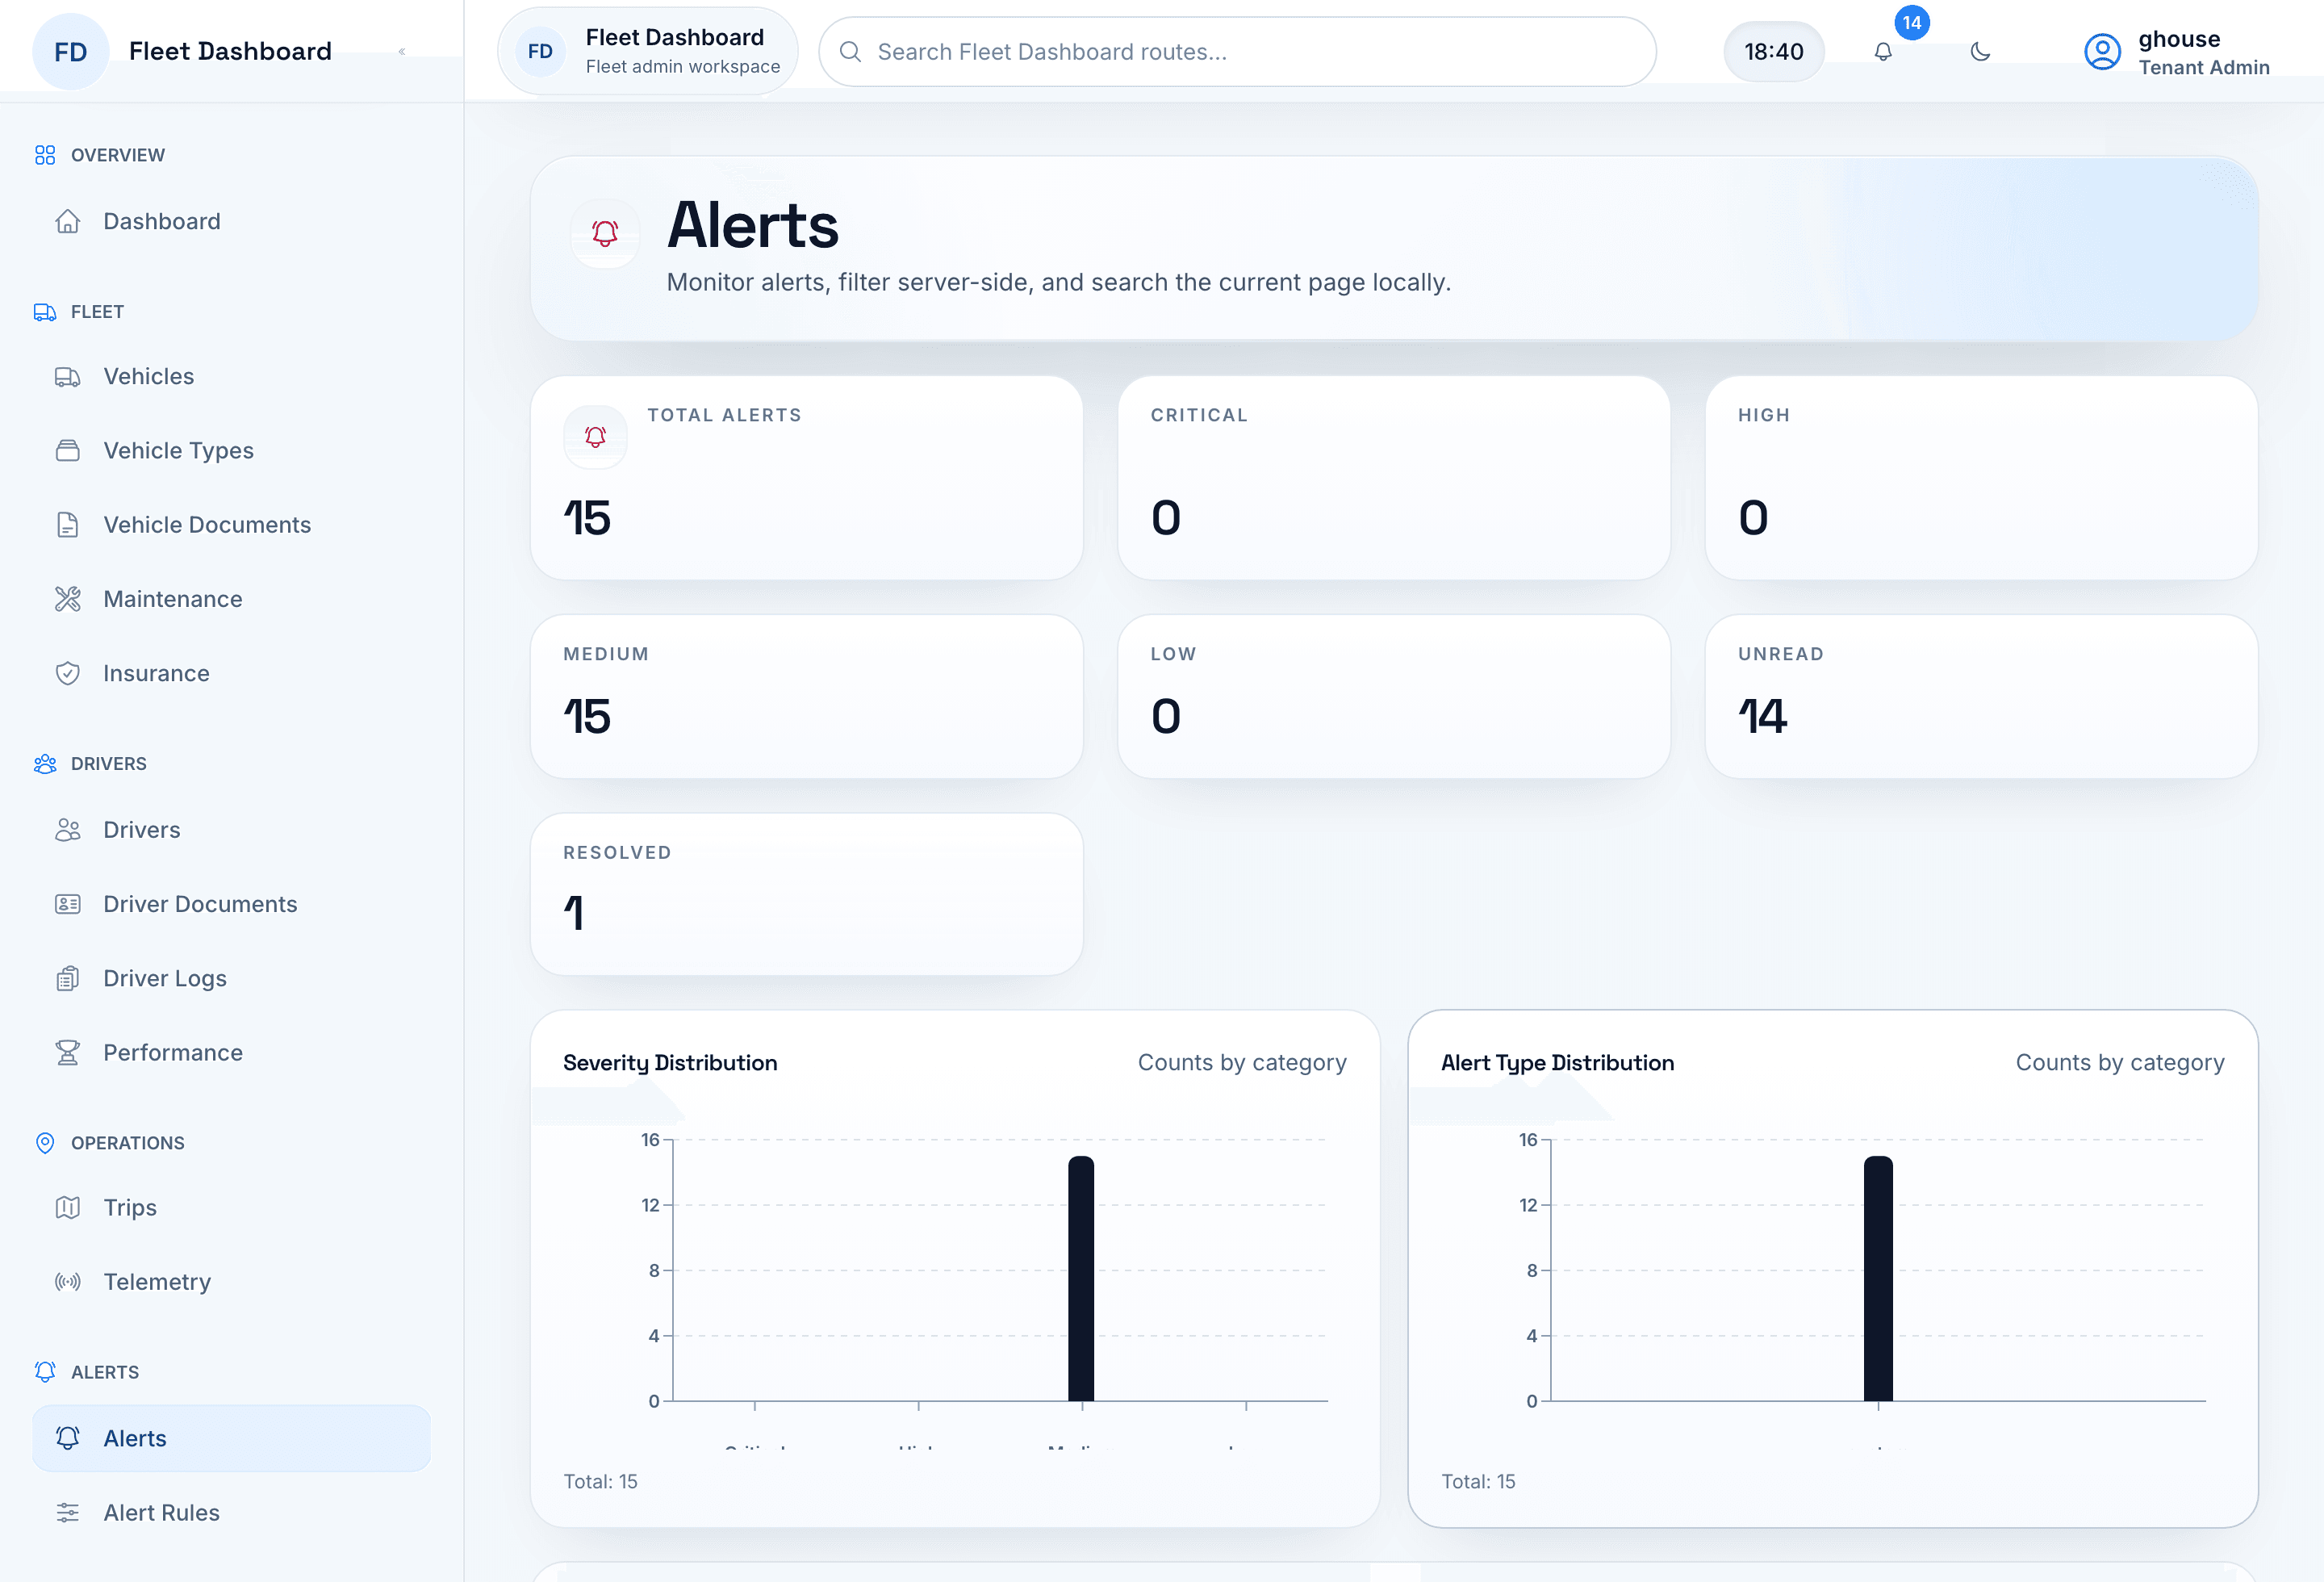
Task: Click the Driver Logs clipboard icon
Action: pyautogui.click(x=67, y=978)
